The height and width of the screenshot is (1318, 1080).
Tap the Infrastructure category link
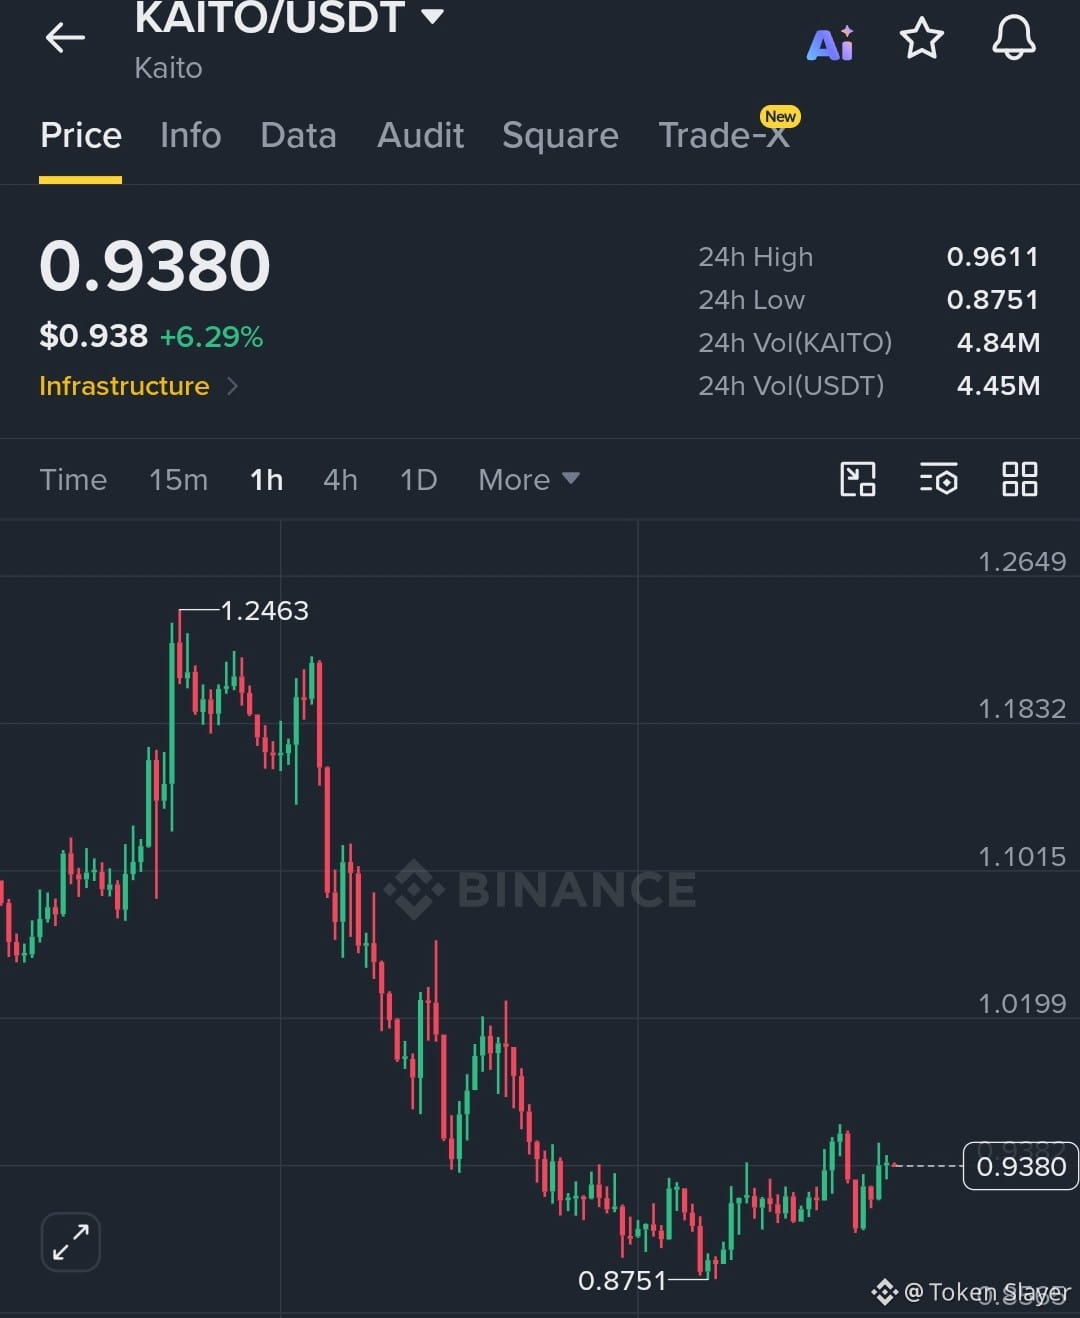pos(124,386)
